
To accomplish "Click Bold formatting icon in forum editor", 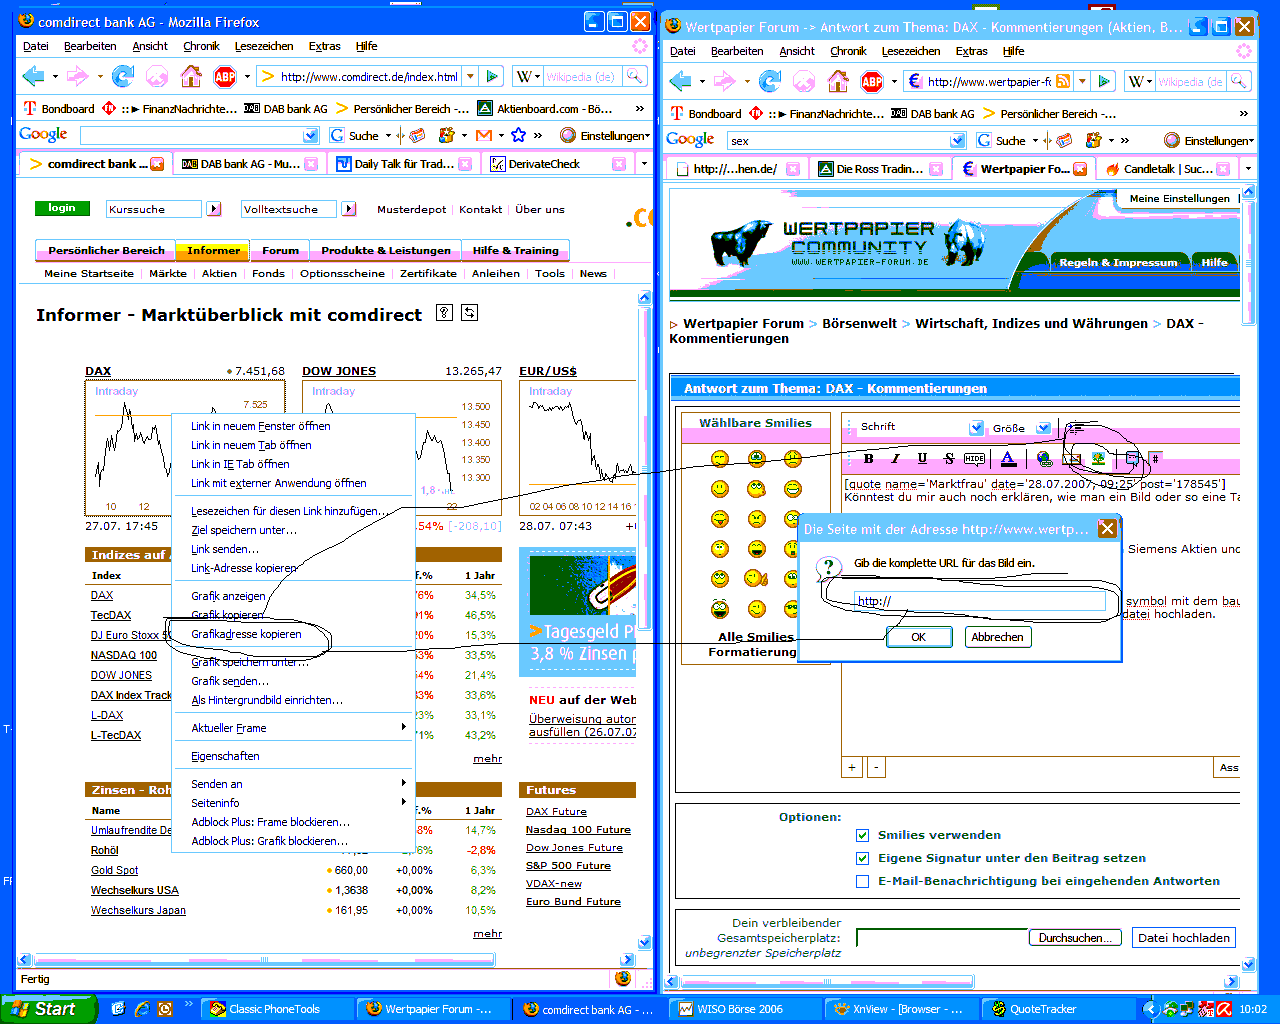I will click(868, 459).
